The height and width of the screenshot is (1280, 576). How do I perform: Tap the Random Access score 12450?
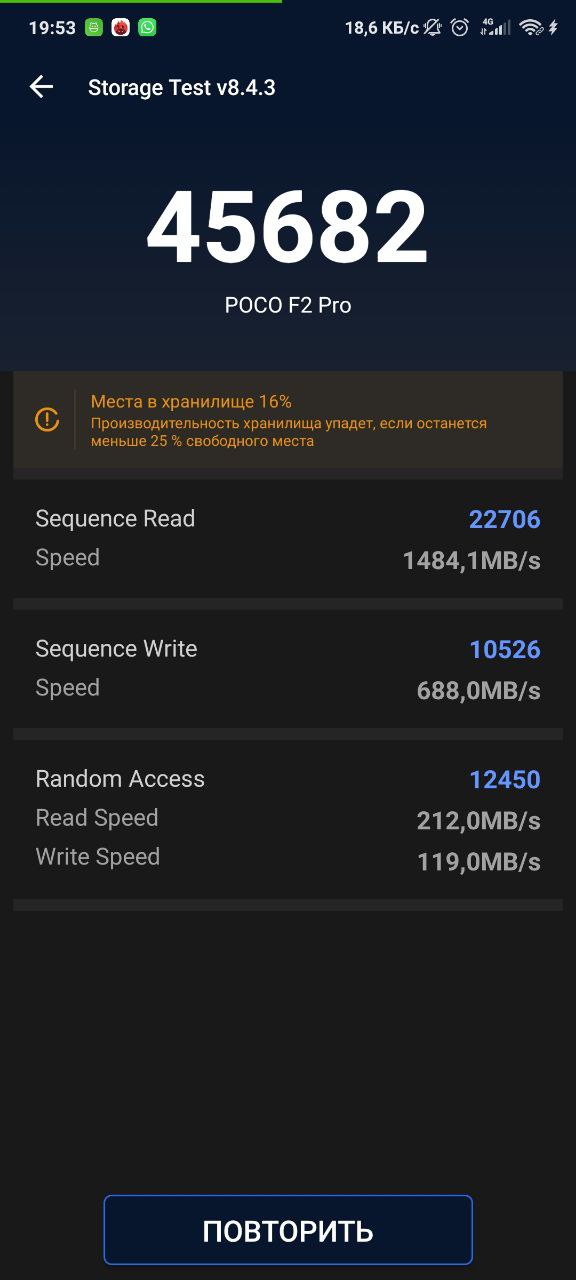click(x=505, y=779)
